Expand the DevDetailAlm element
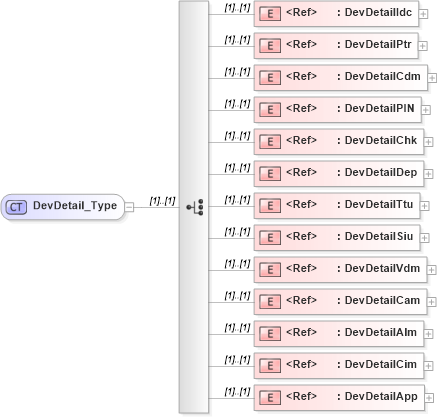Image resolution: width=437 pixels, height=417 pixels. (428, 334)
